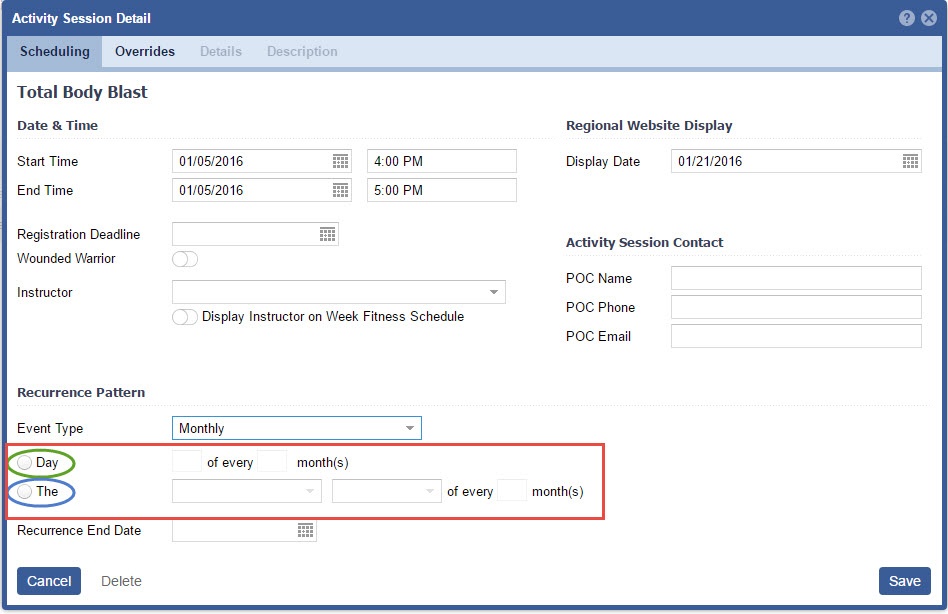Select the Scheduling tab
This screenshot has width=948, height=614.
click(55, 52)
